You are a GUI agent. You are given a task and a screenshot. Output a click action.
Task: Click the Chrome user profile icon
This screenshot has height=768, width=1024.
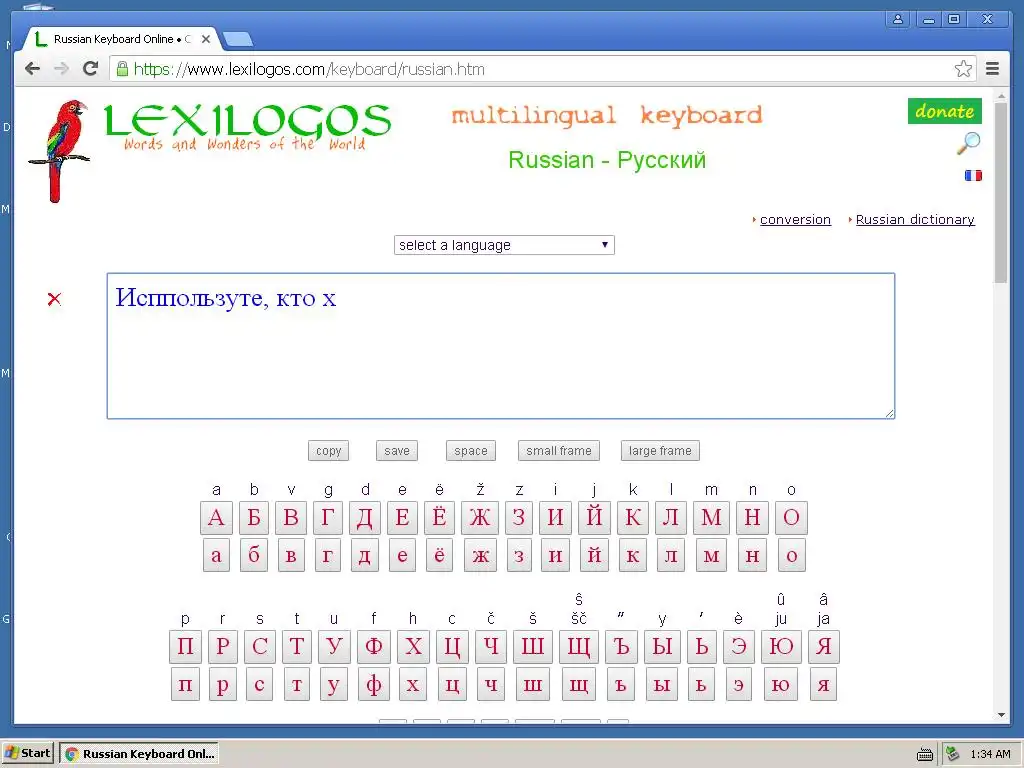(898, 19)
